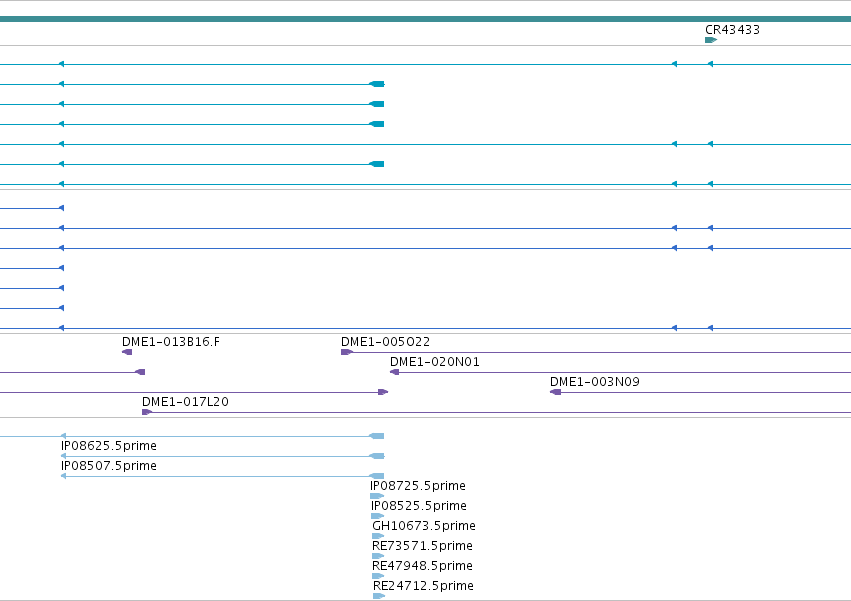Select the GH10673.5prime light-blue glyph

[x=378, y=536]
